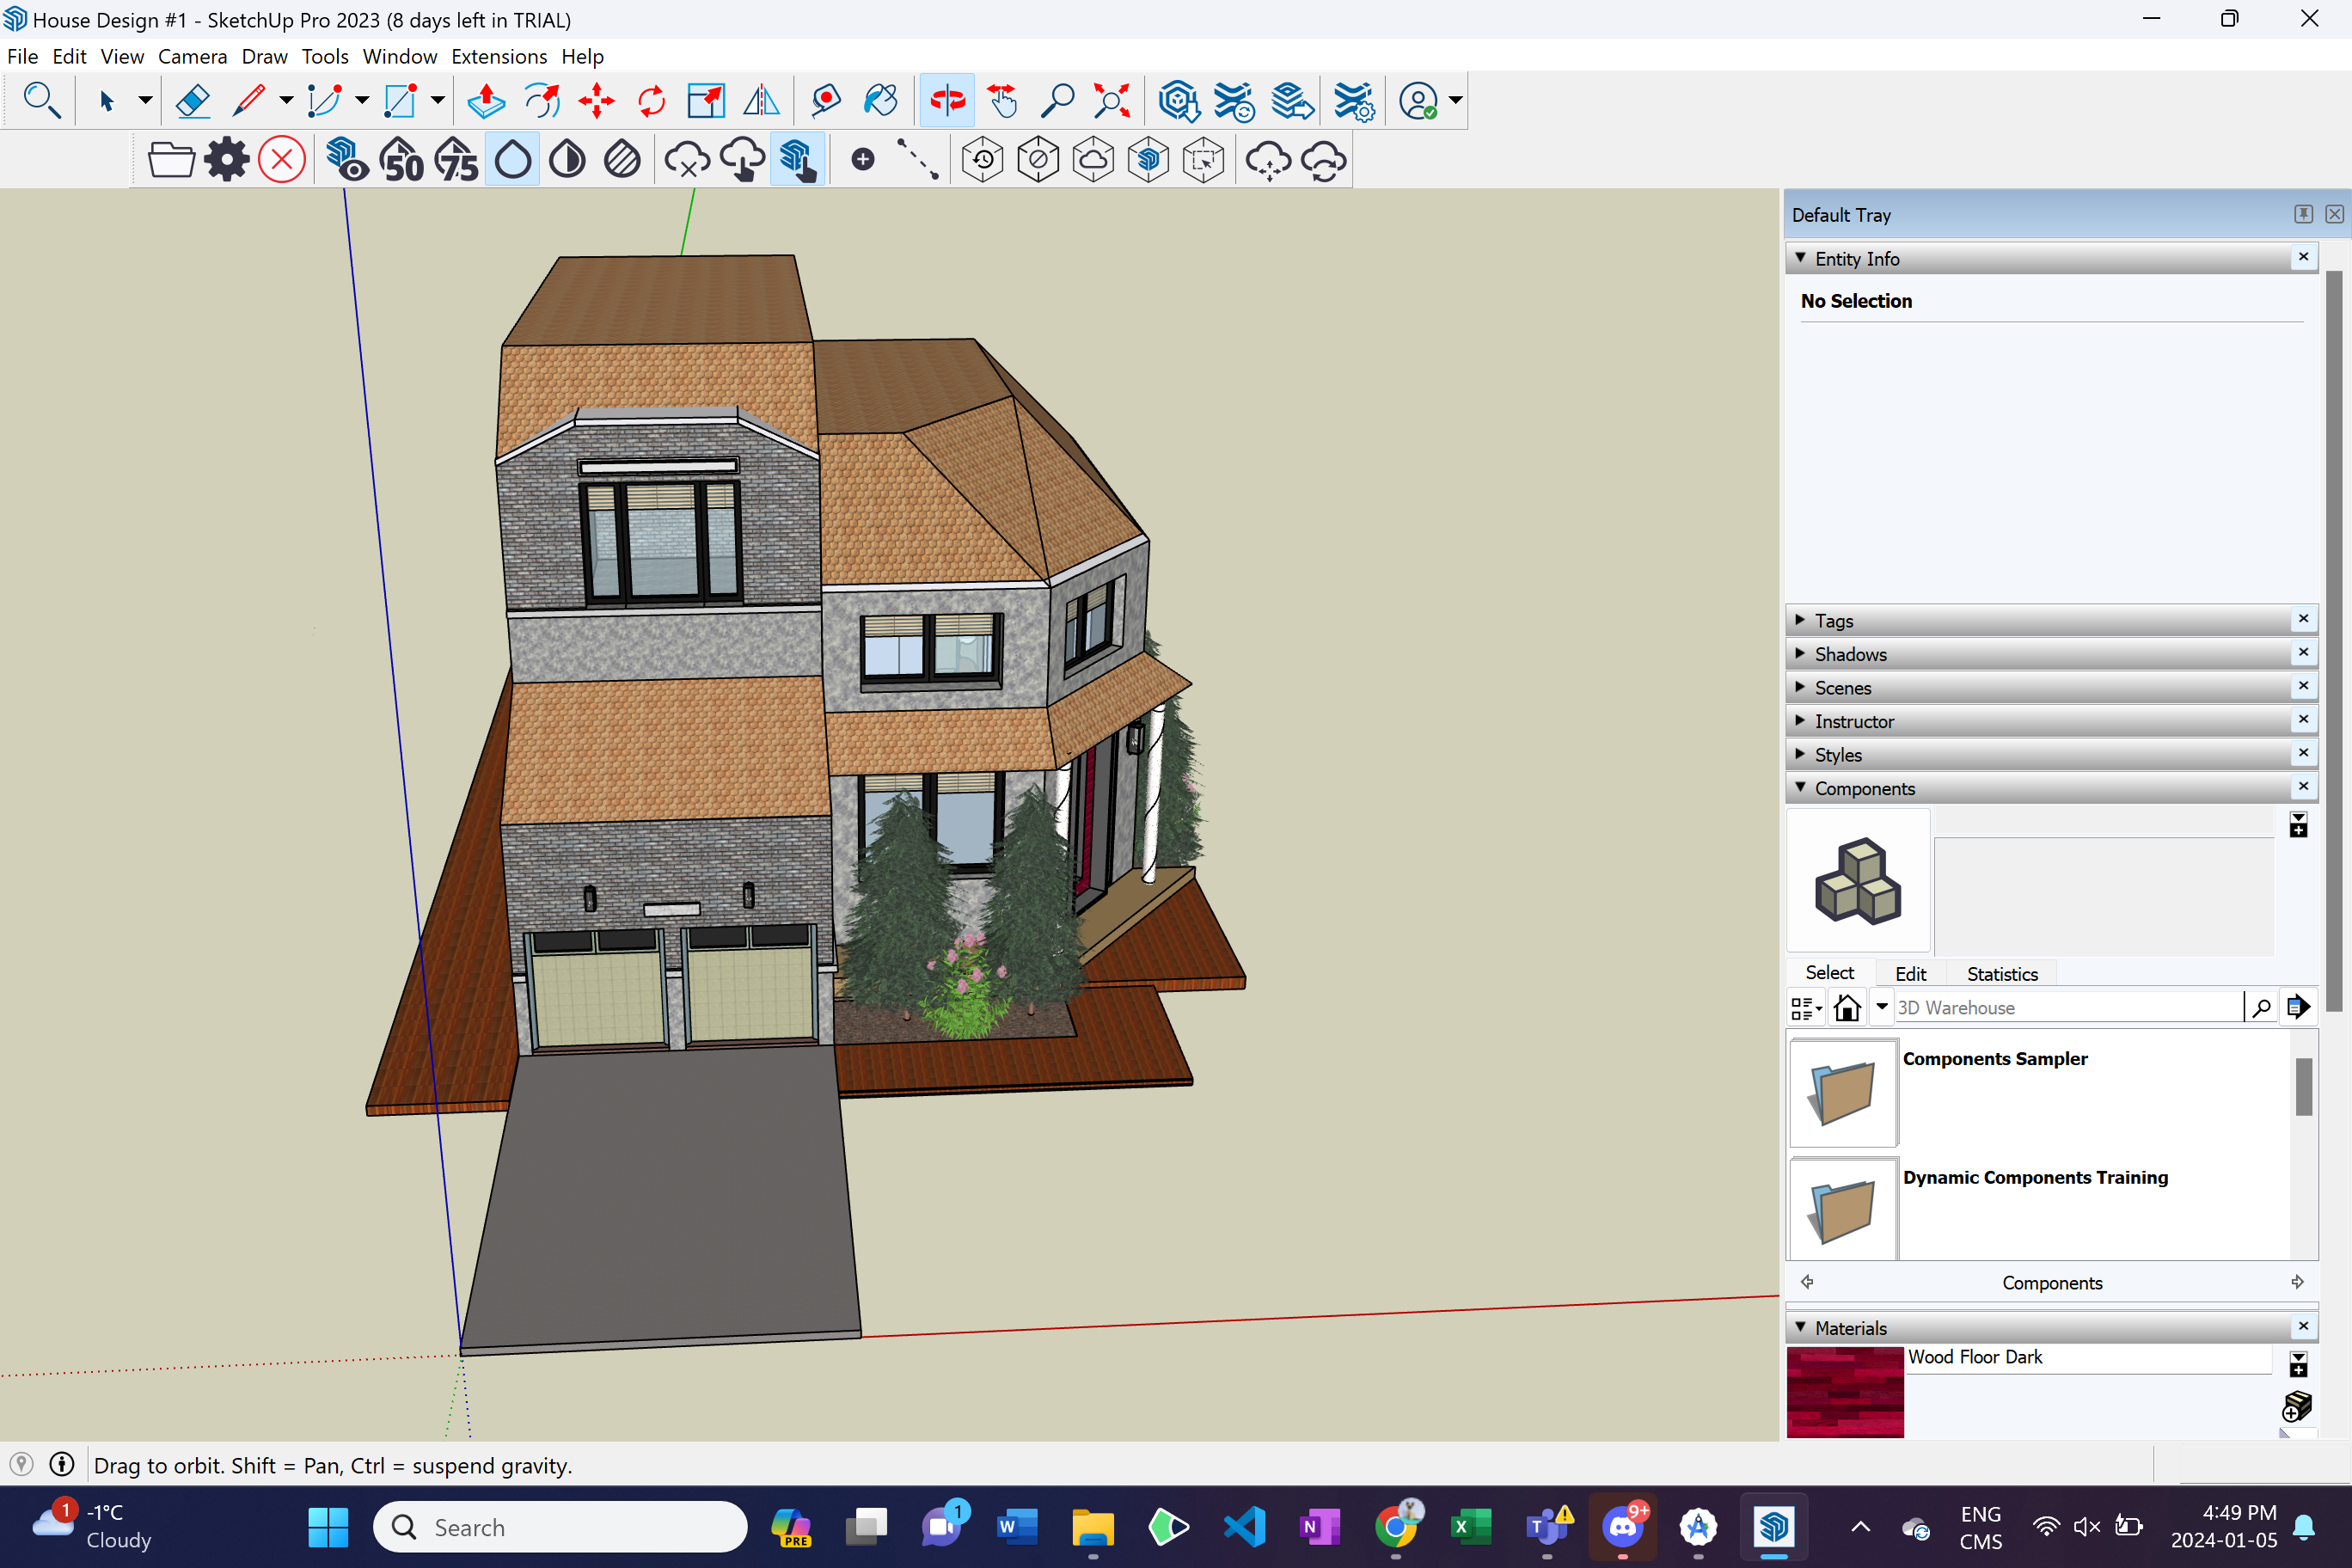Click the Wood Floor Dark material swatch
The width and height of the screenshot is (2352, 1568).
coord(1844,1392)
